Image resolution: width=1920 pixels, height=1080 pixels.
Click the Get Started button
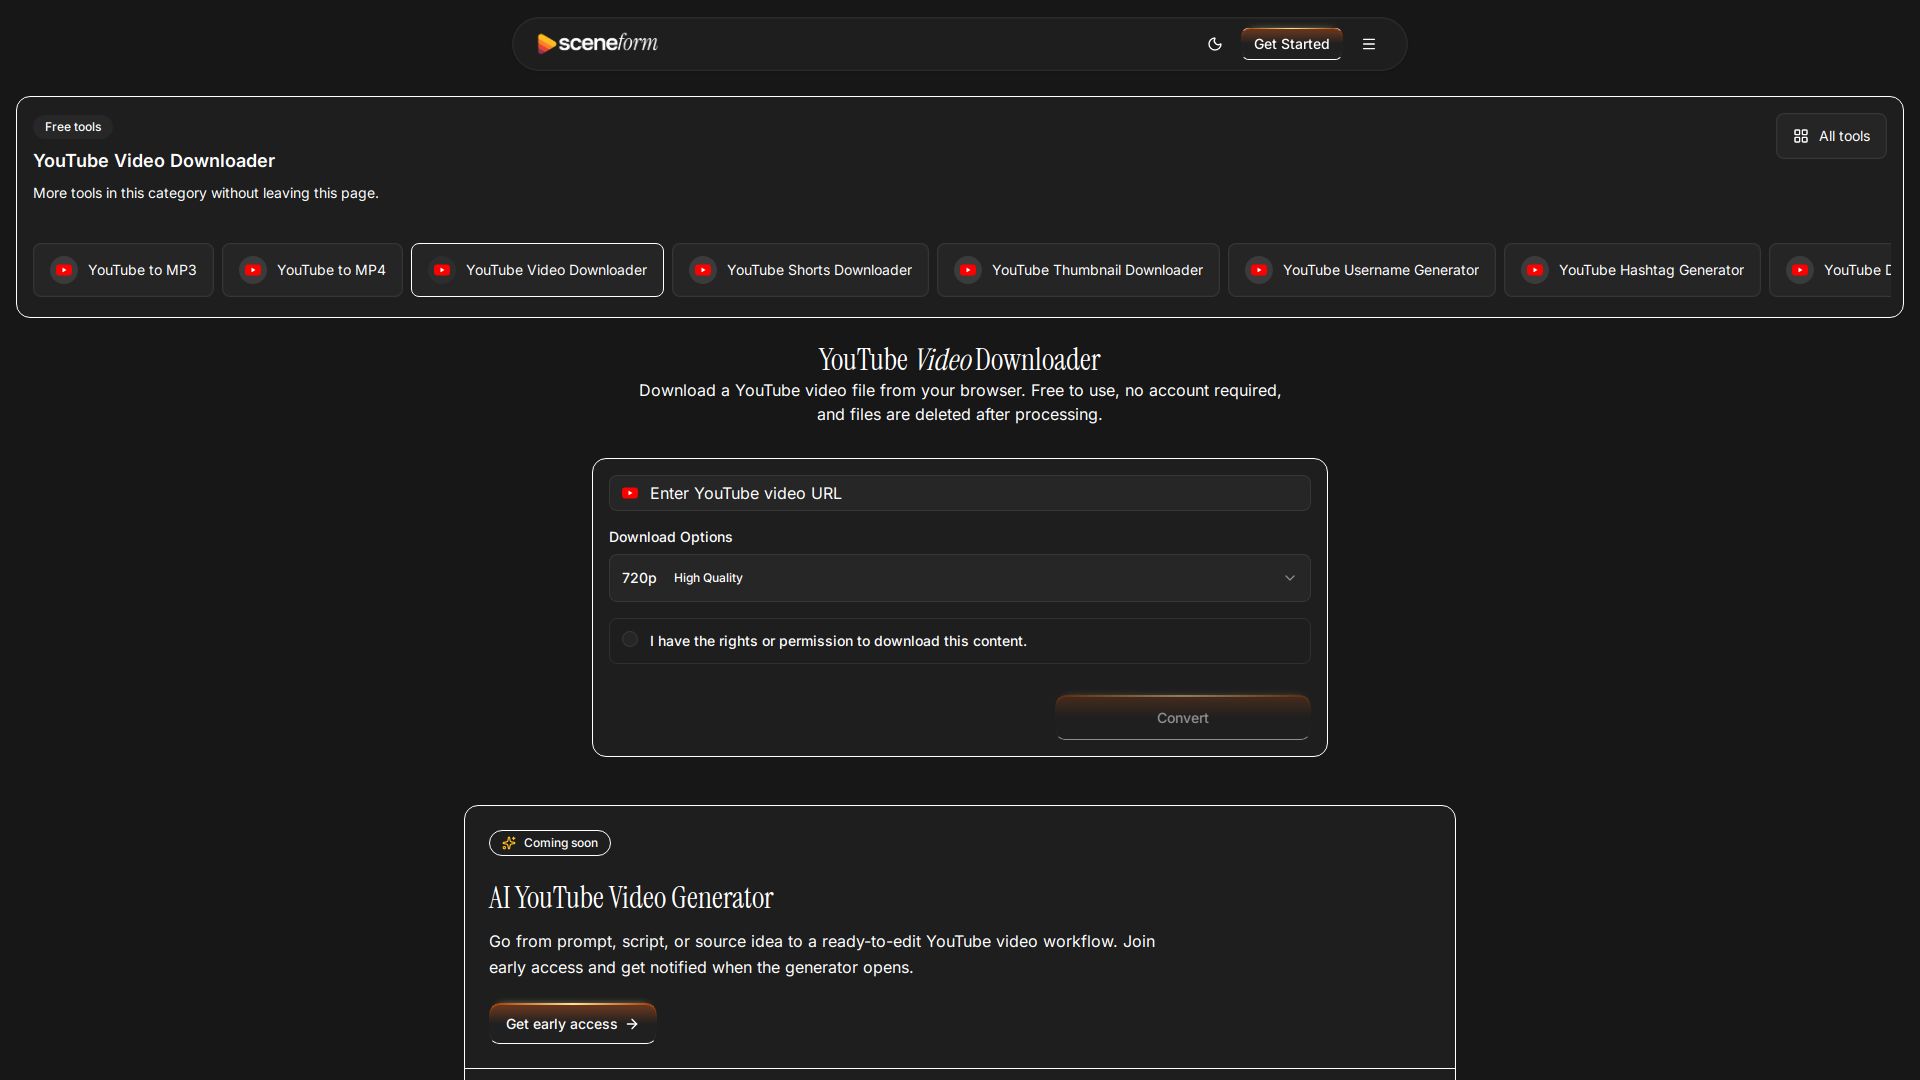coord(1291,44)
